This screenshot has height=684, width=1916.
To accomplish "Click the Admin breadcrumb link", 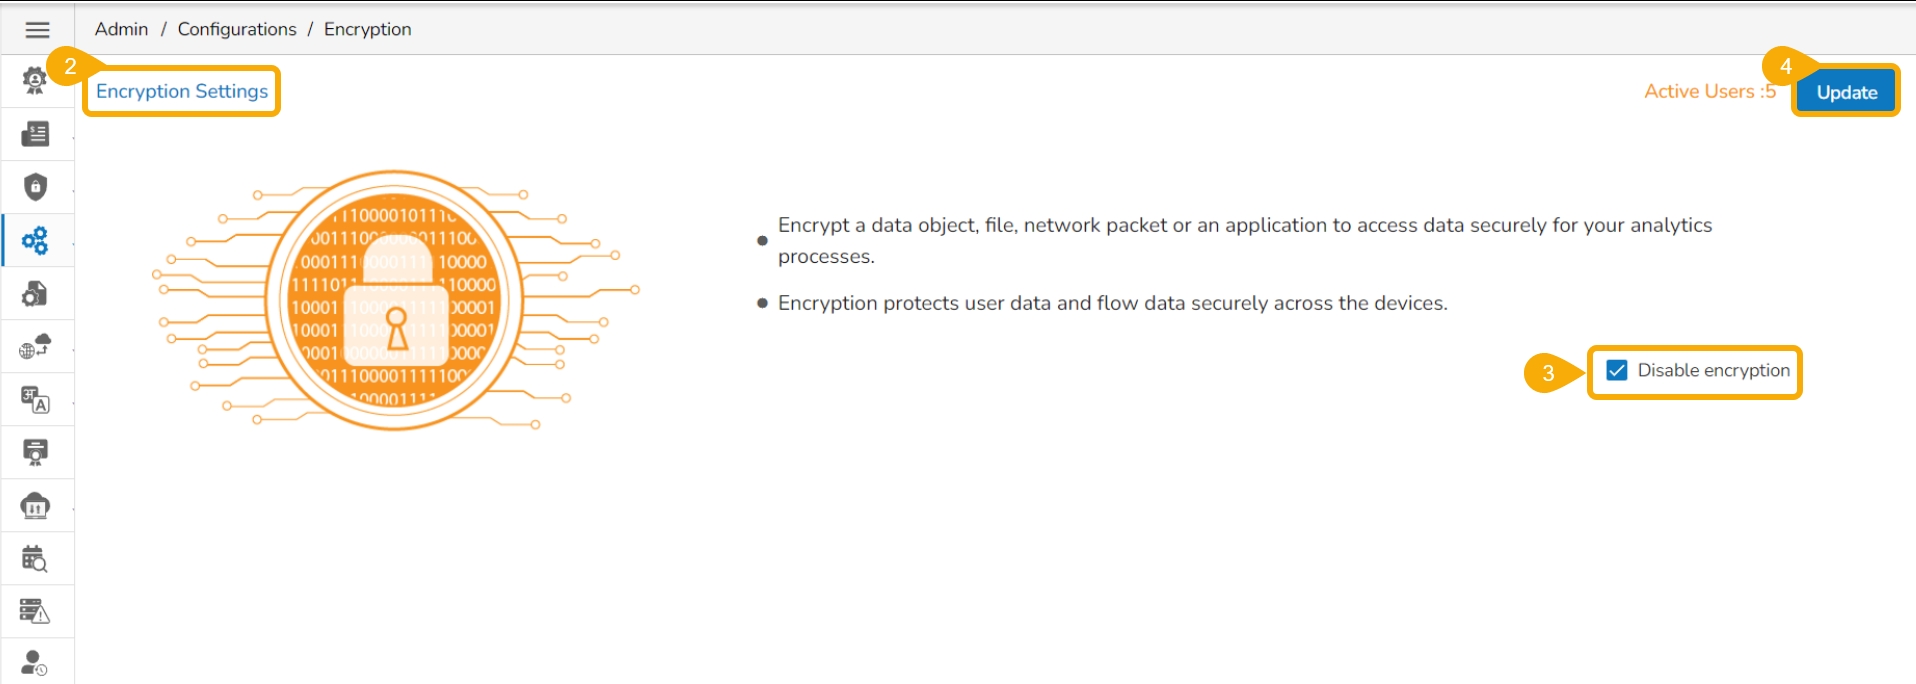I will (121, 29).
